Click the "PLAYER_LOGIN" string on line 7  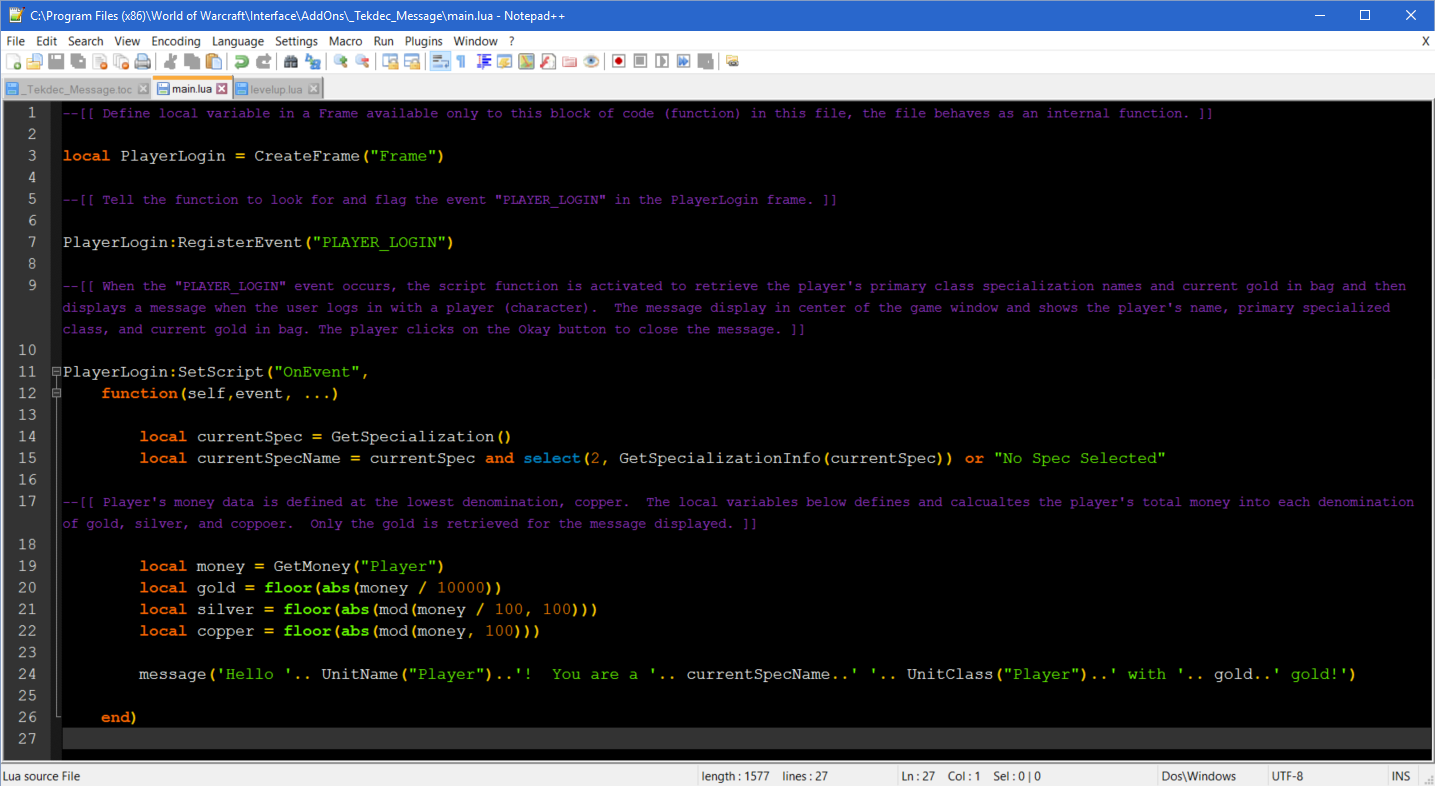click(x=380, y=243)
